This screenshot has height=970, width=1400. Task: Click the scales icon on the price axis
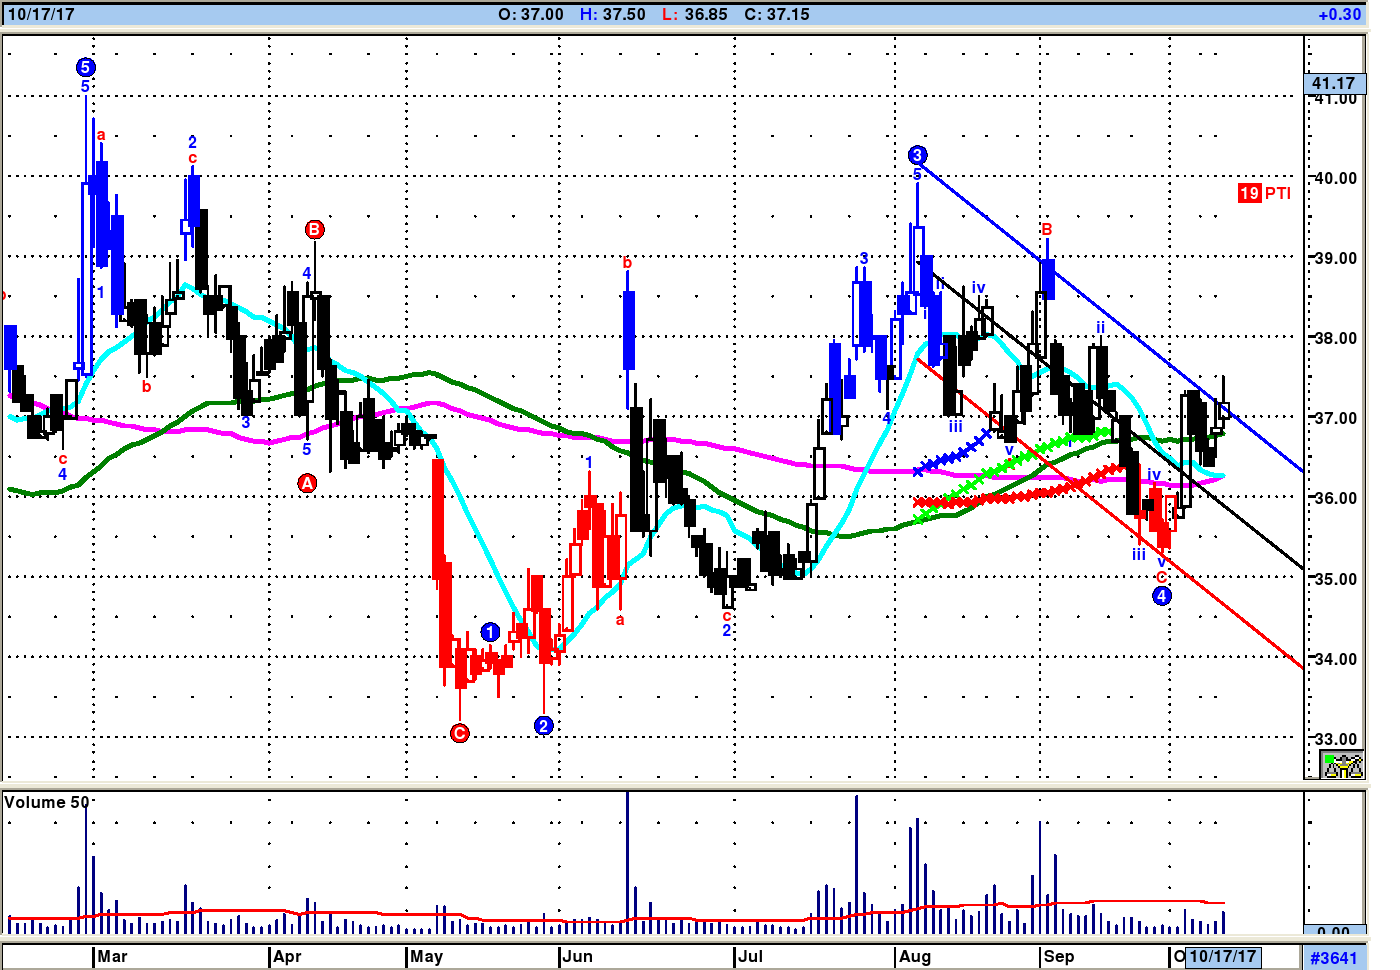coord(1342,766)
